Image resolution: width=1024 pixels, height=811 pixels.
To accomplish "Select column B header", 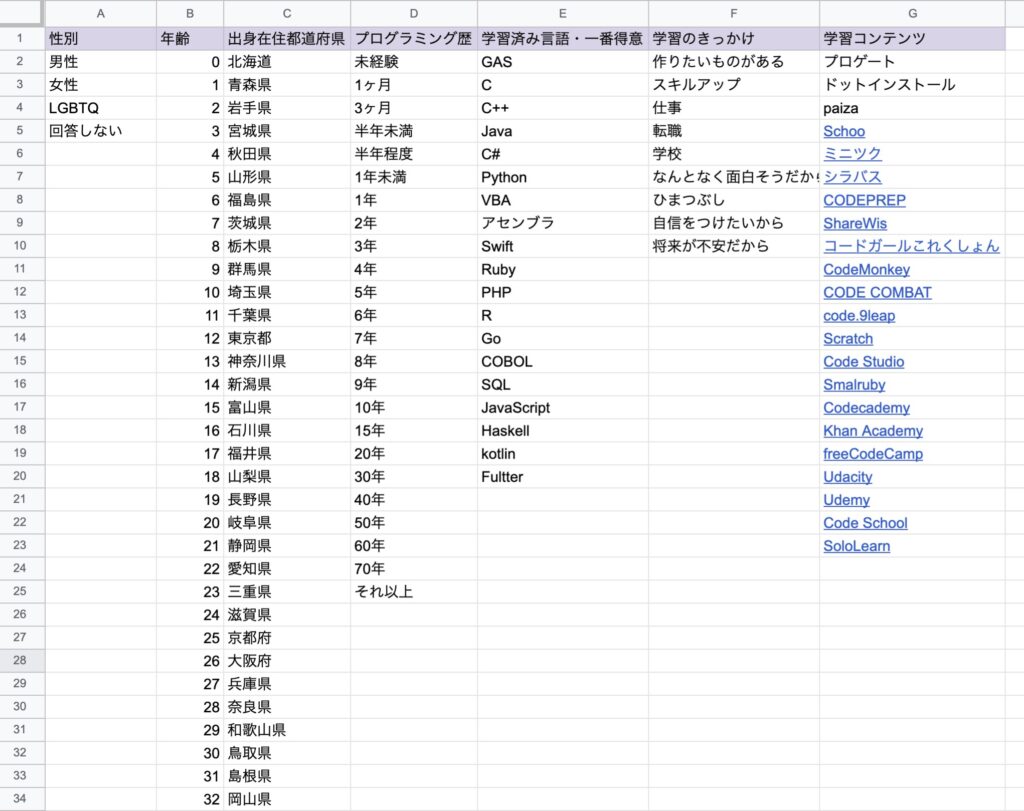I will pos(190,13).
